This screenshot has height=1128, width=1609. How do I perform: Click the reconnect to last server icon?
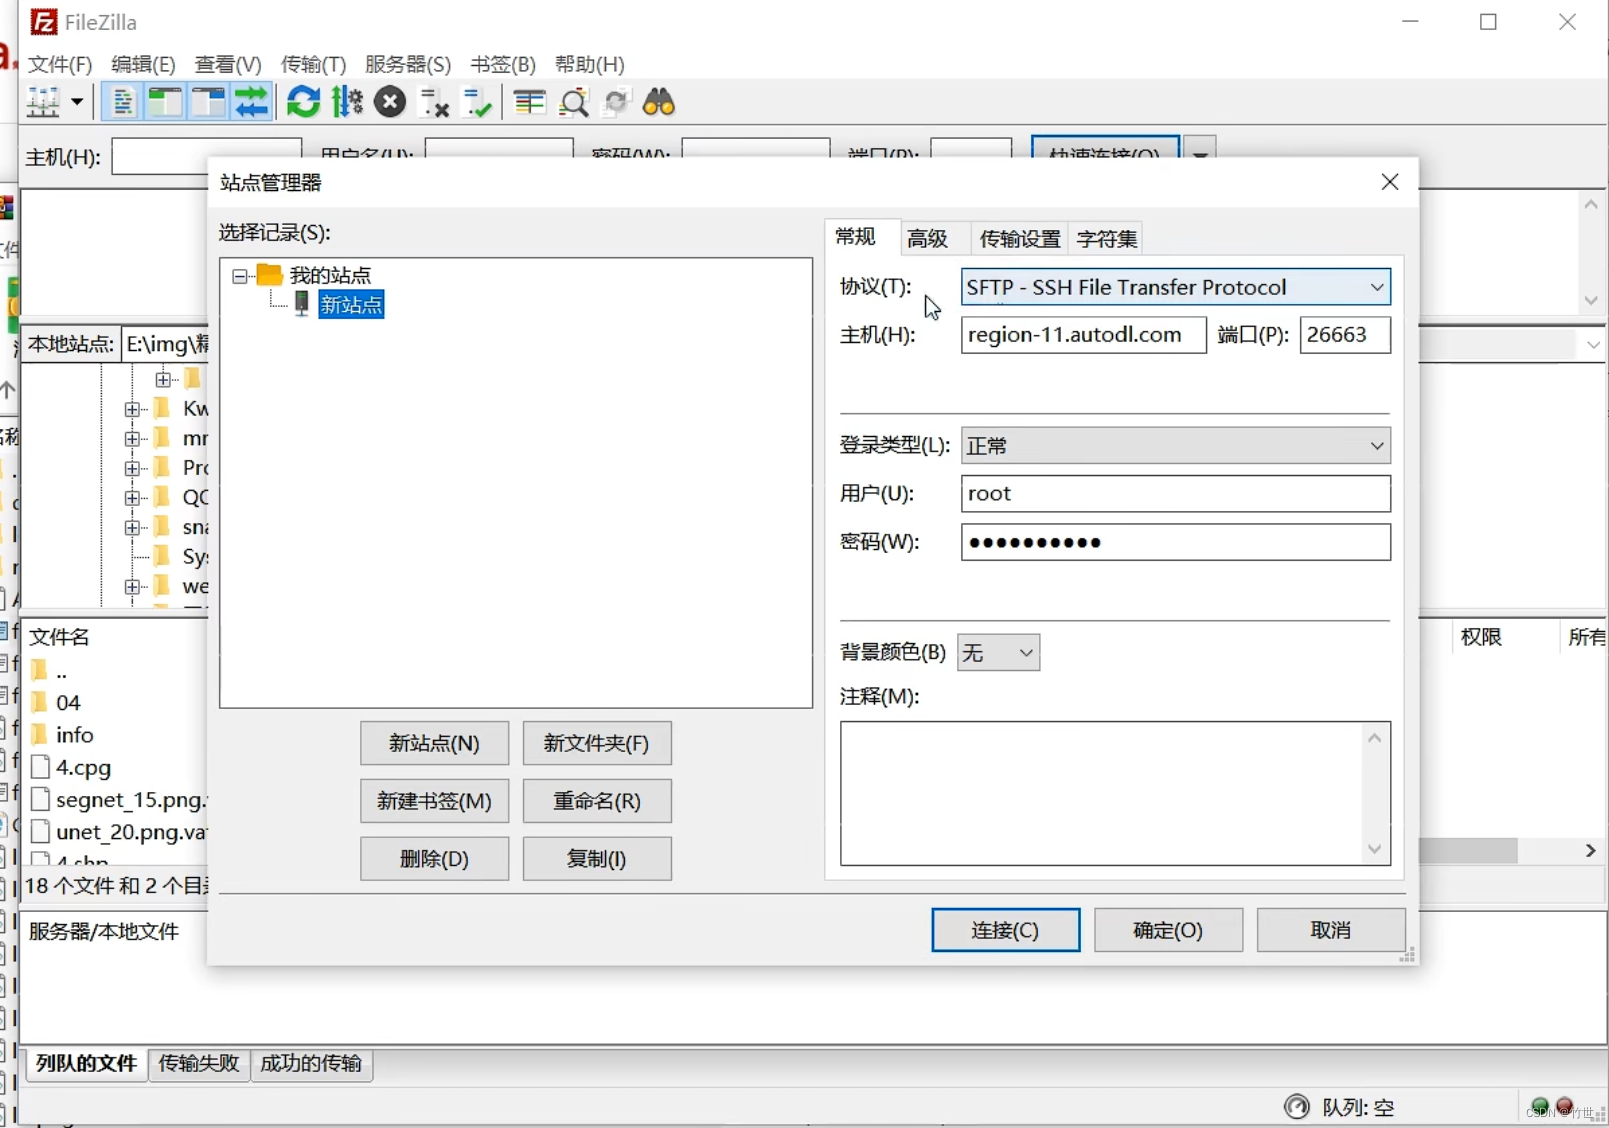click(x=478, y=102)
